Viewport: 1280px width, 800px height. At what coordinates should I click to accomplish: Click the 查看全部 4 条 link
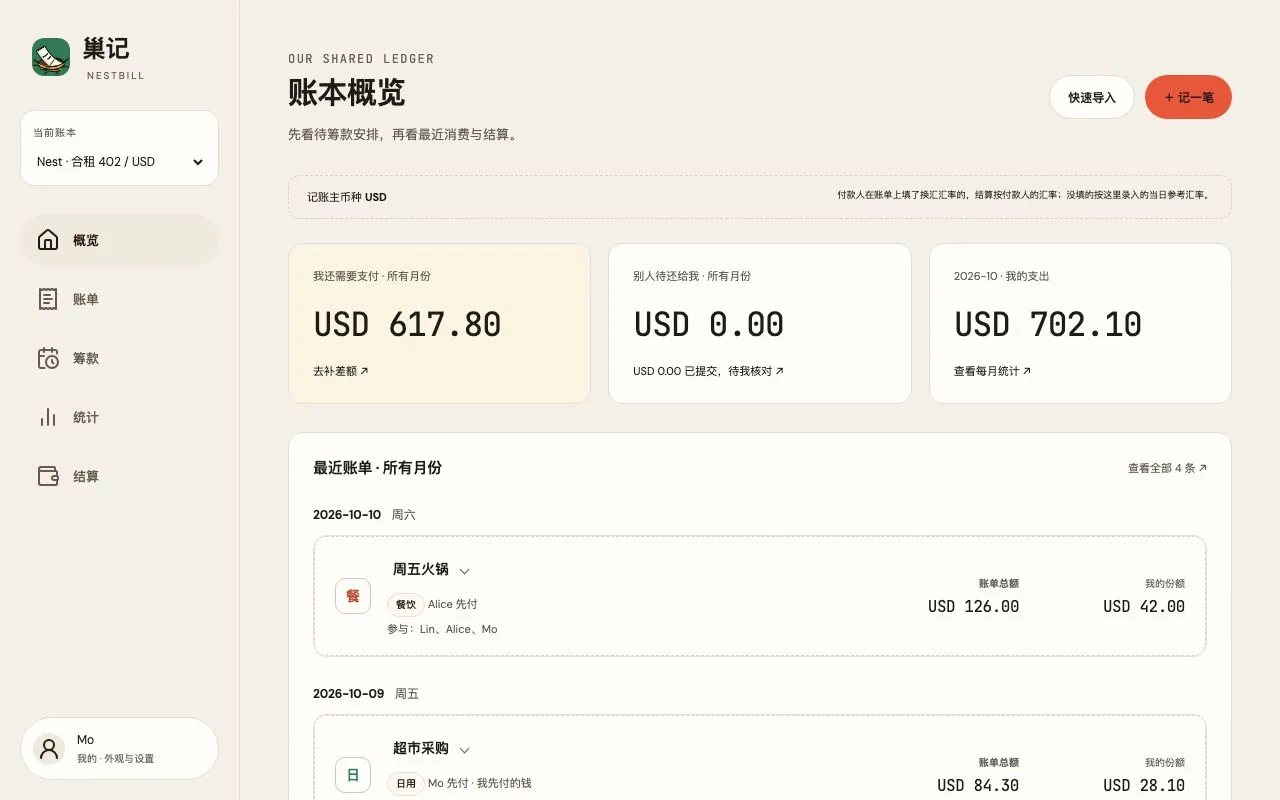(1167, 468)
